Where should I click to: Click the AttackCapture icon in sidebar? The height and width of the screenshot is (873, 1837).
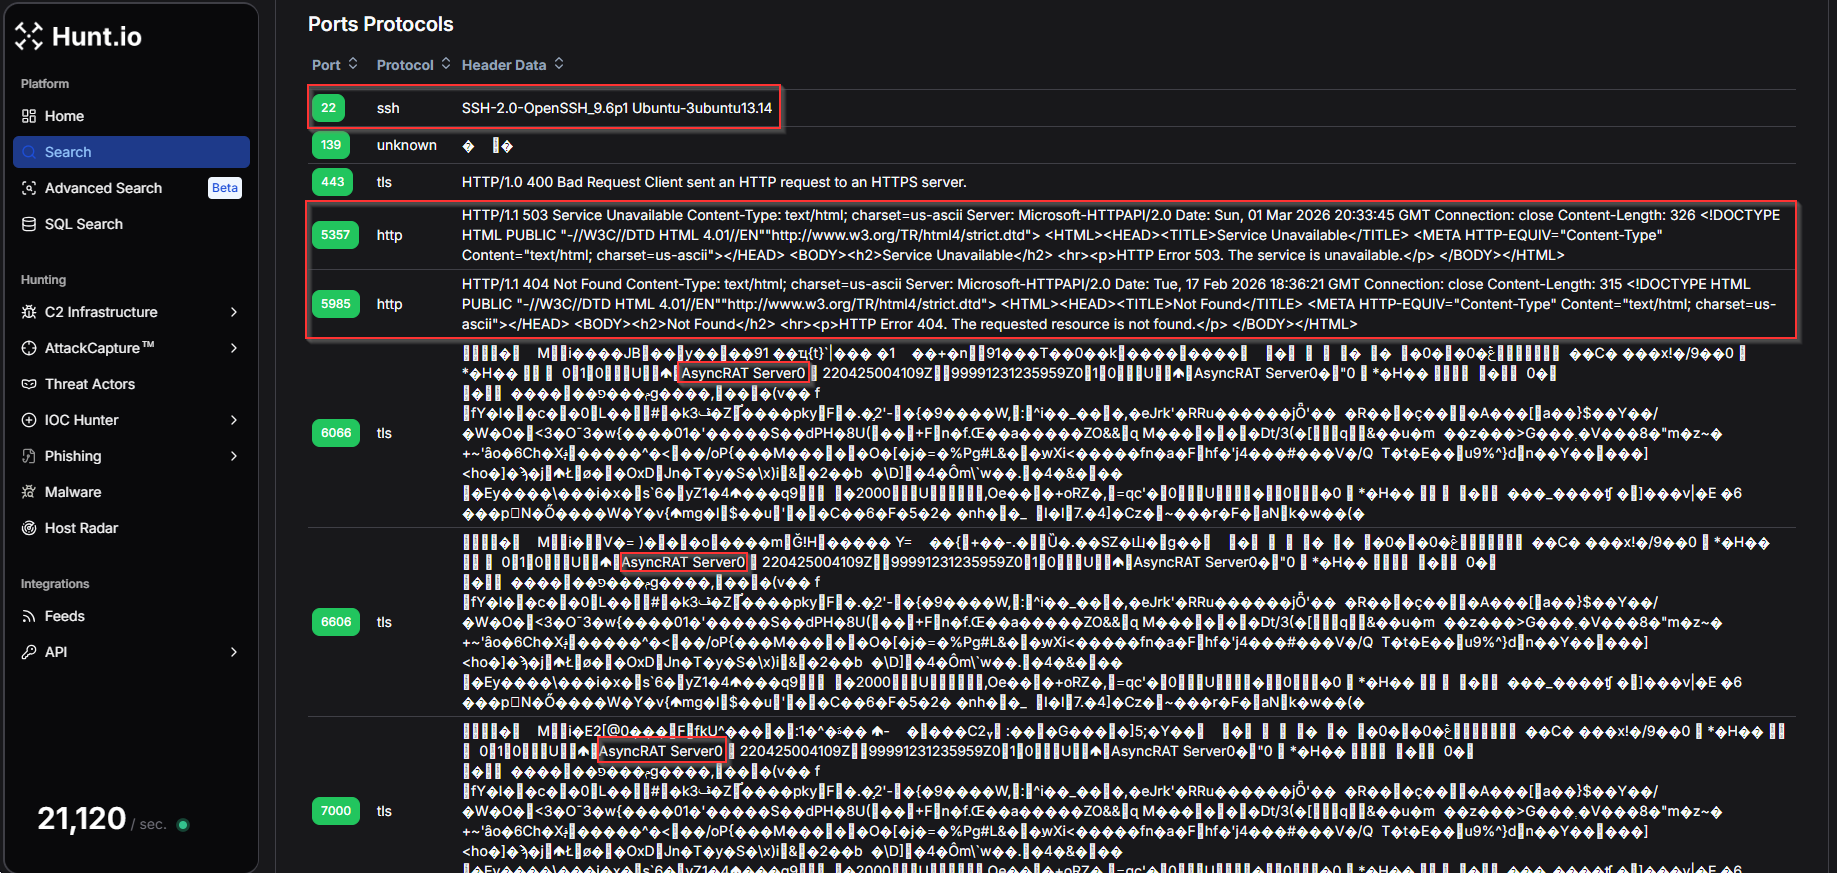29,348
